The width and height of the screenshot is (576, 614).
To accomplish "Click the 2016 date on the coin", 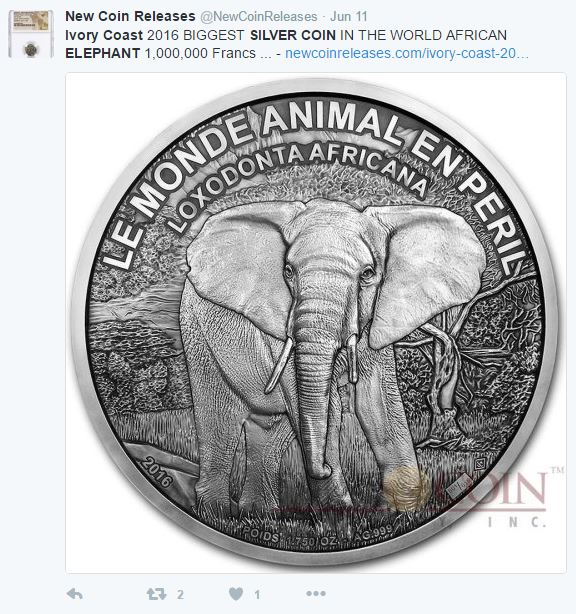I will coord(157,471).
